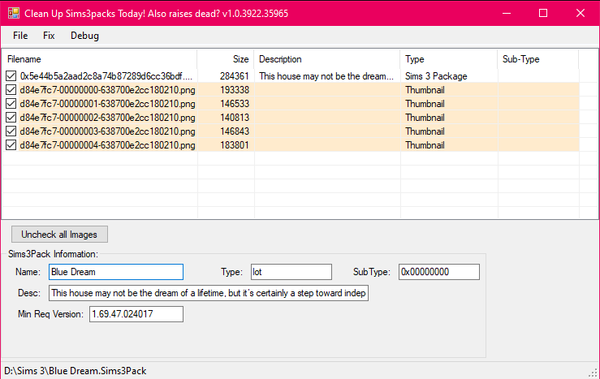Uncheck the Sims 3 Package file checkbox
The height and width of the screenshot is (379, 600).
click(11, 76)
